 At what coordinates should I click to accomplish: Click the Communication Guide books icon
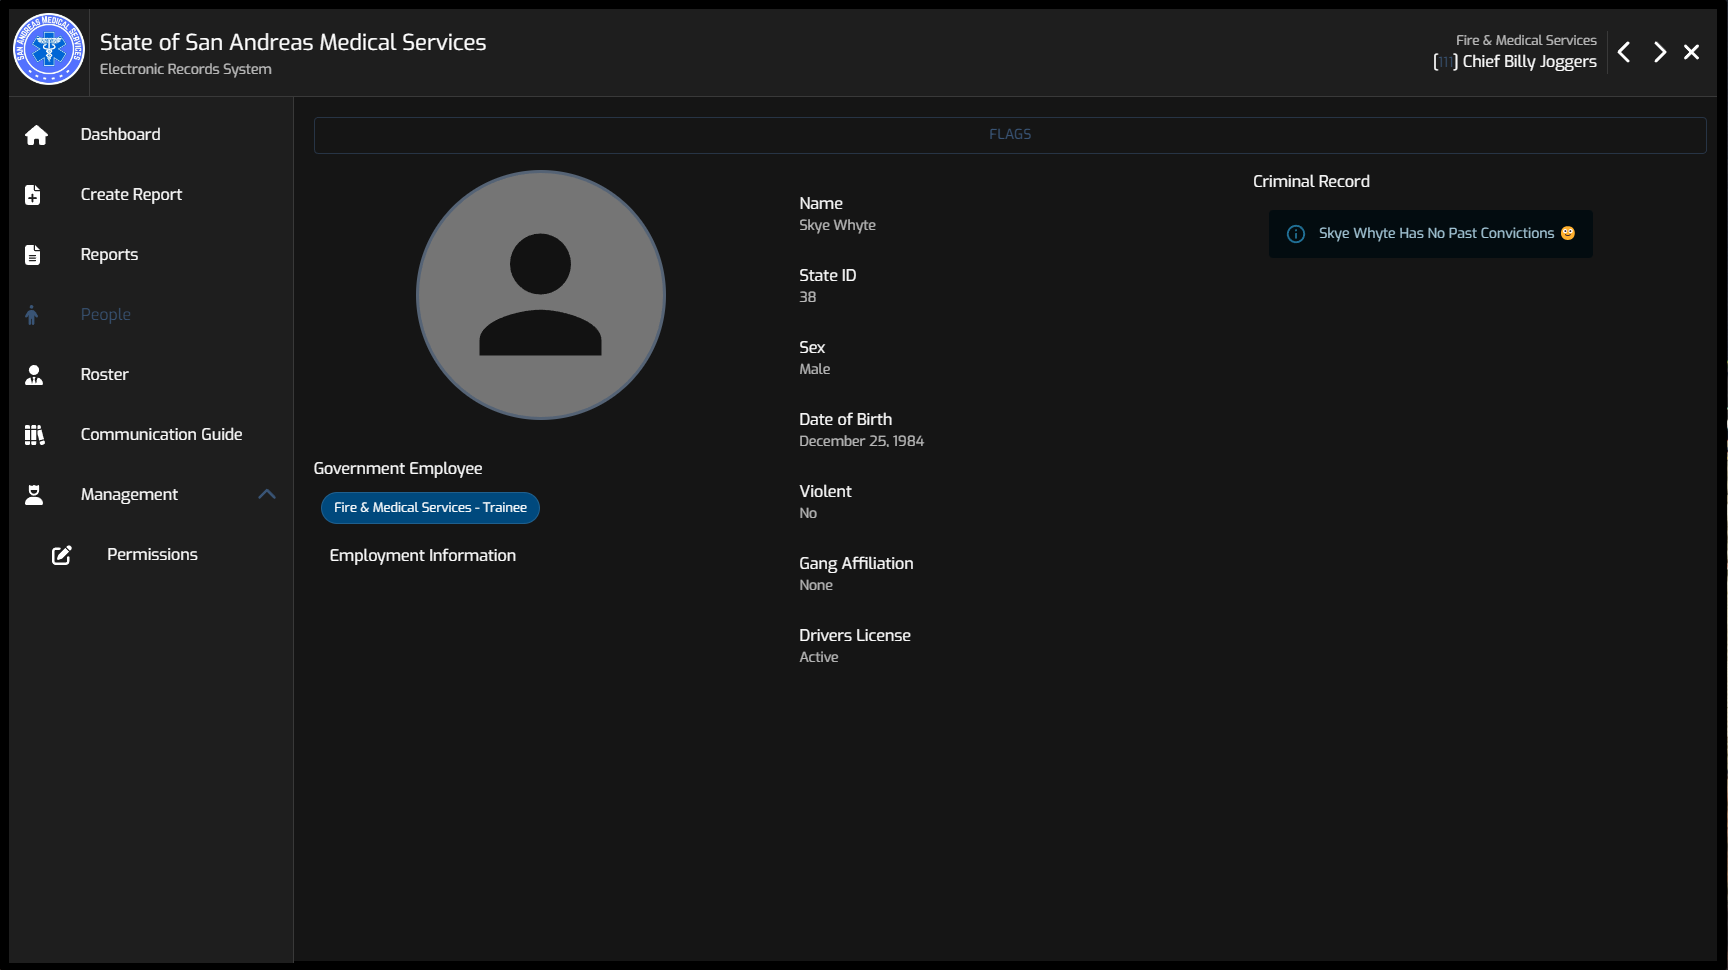click(34, 435)
